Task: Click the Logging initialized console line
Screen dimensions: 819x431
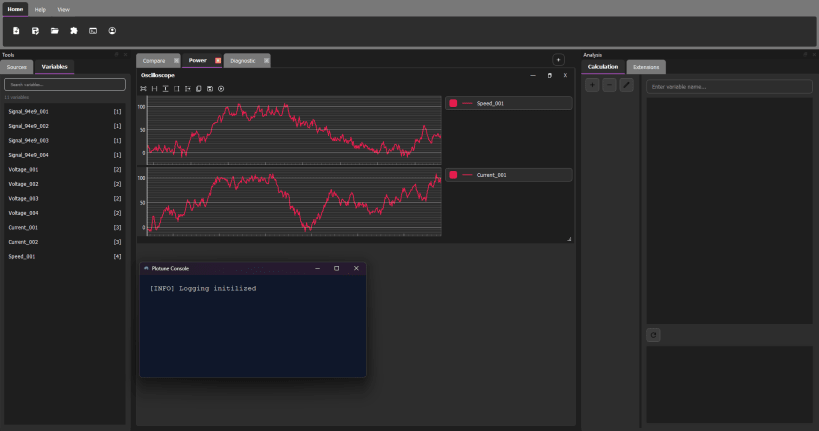Action: coord(203,288)
